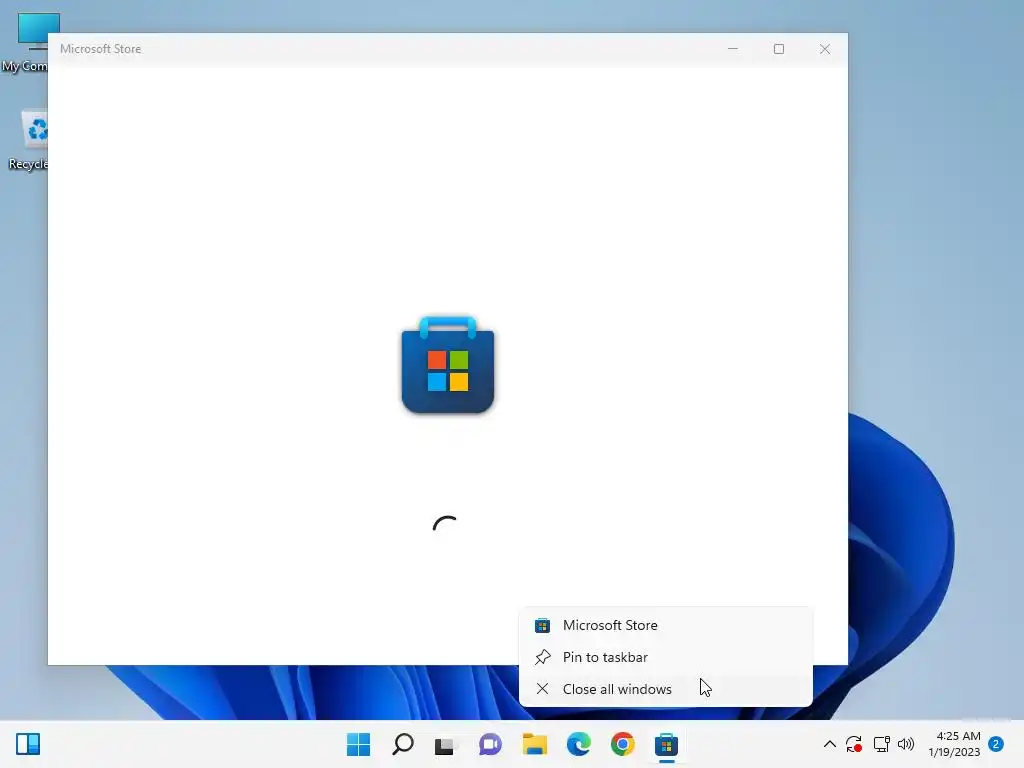Minimize the Microsoft Store window
This screenshot has width=1024, height=768.
pyautogui.click(x=733, y=49)
